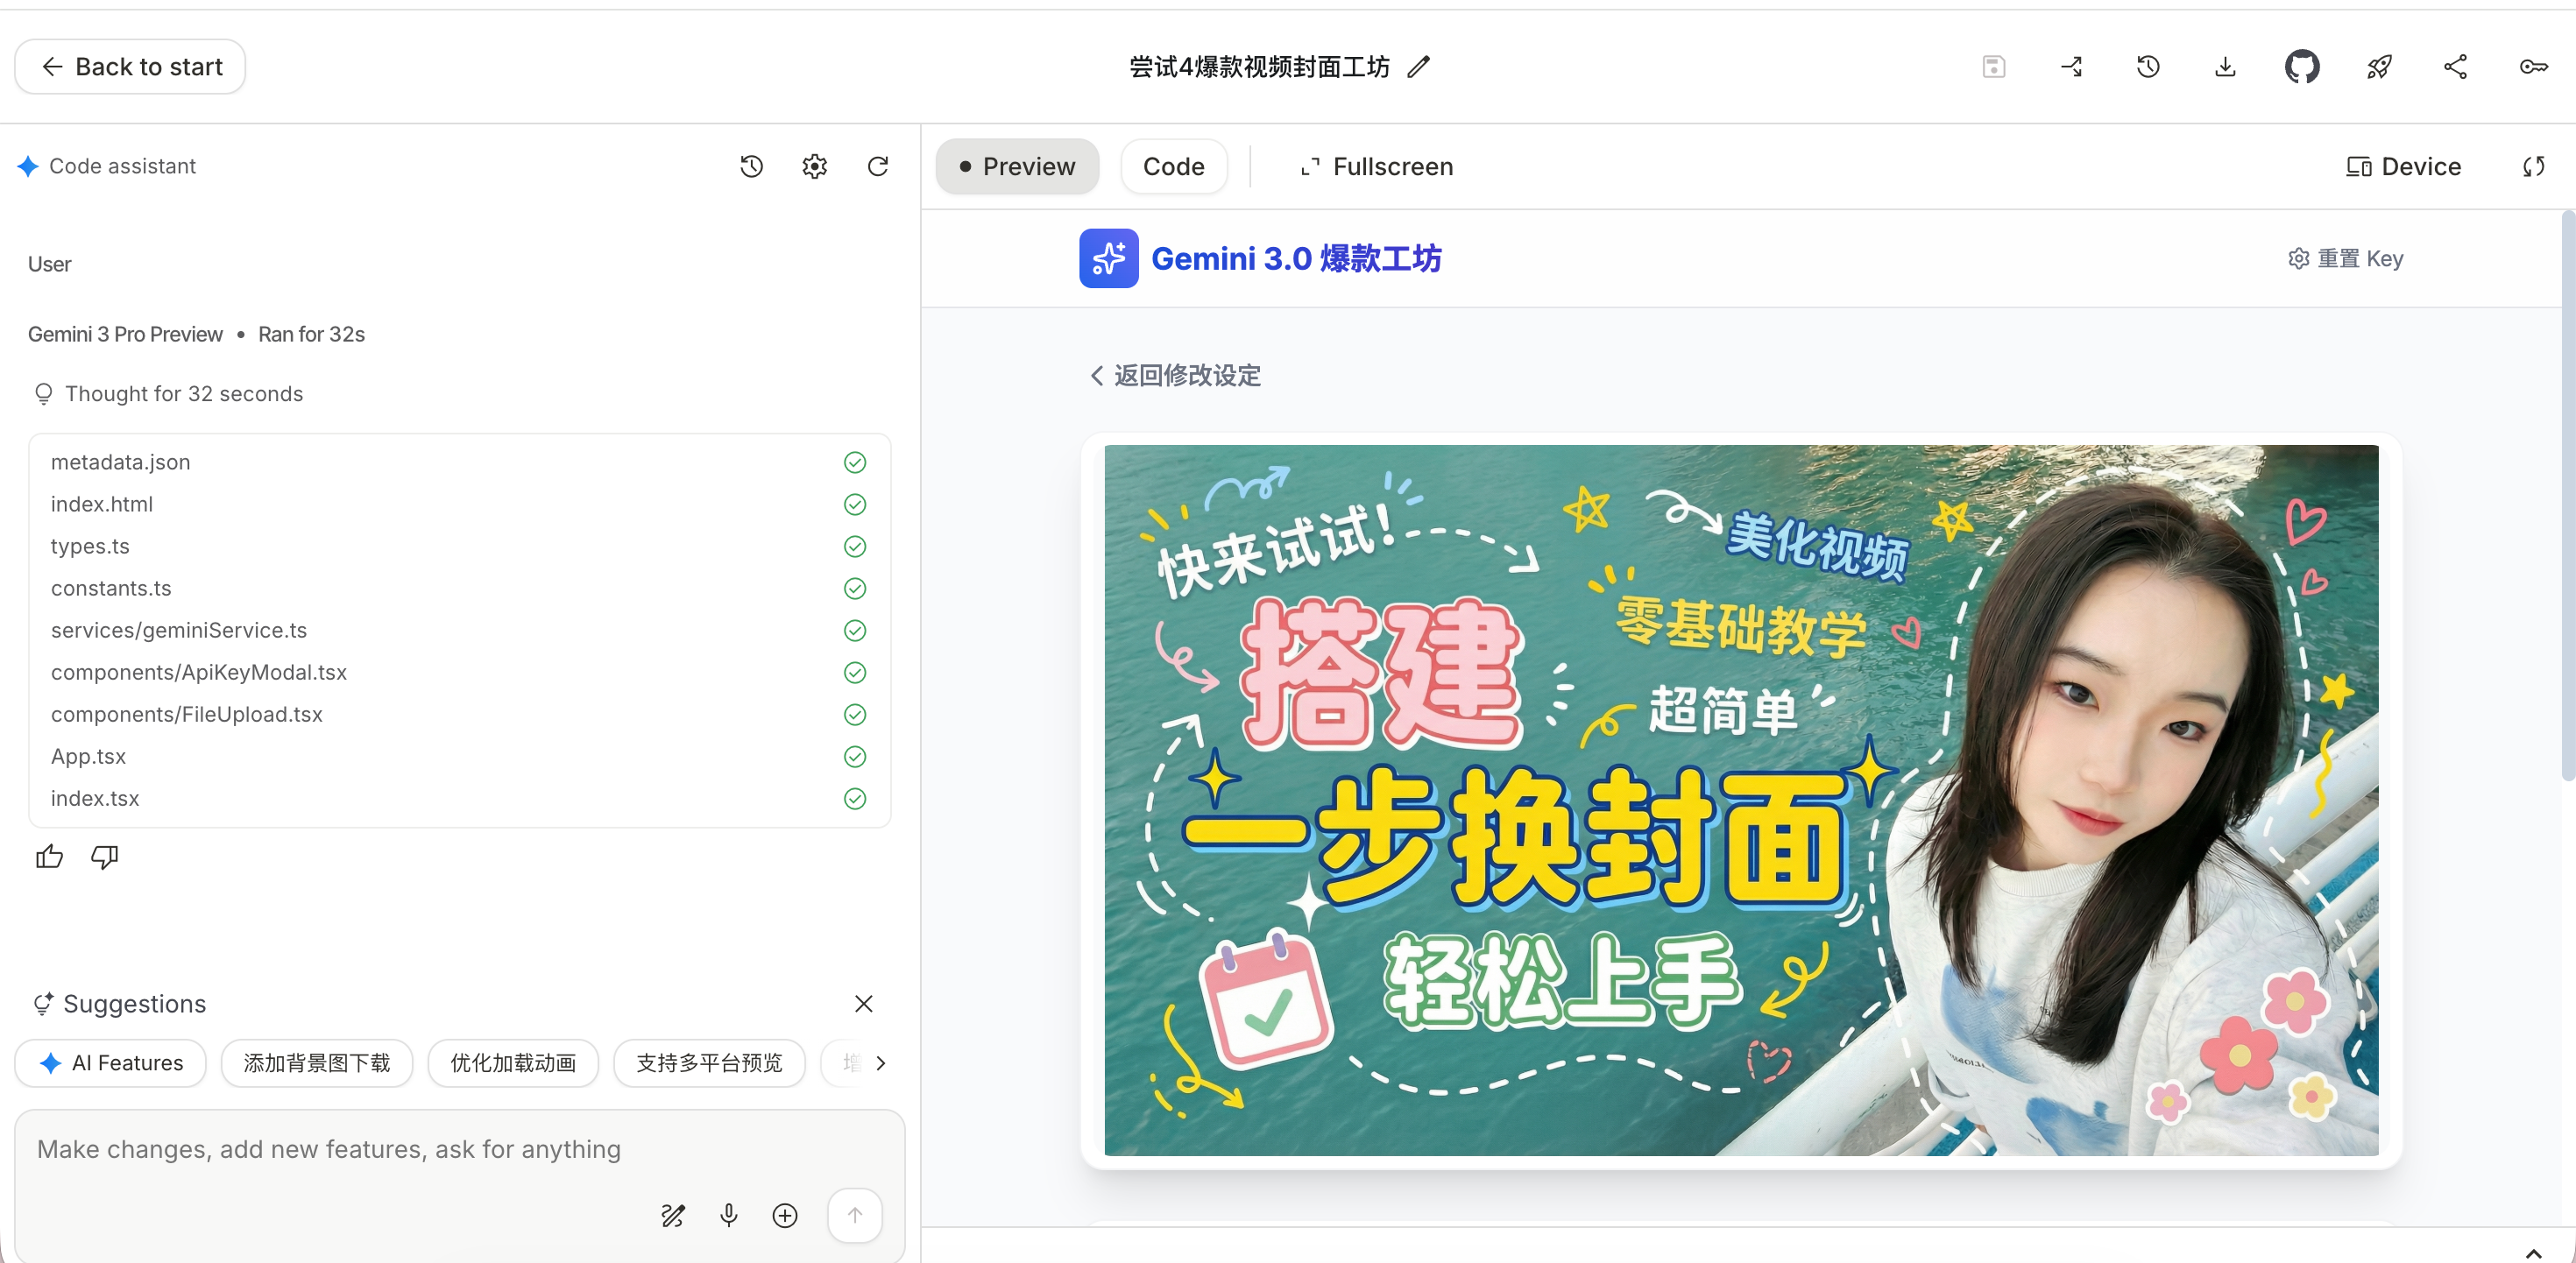The height and width of the screenshot is (1263, 2576).
Task: Expand the 'Thought for 32 seconds' section
Action: coord(183,394)
